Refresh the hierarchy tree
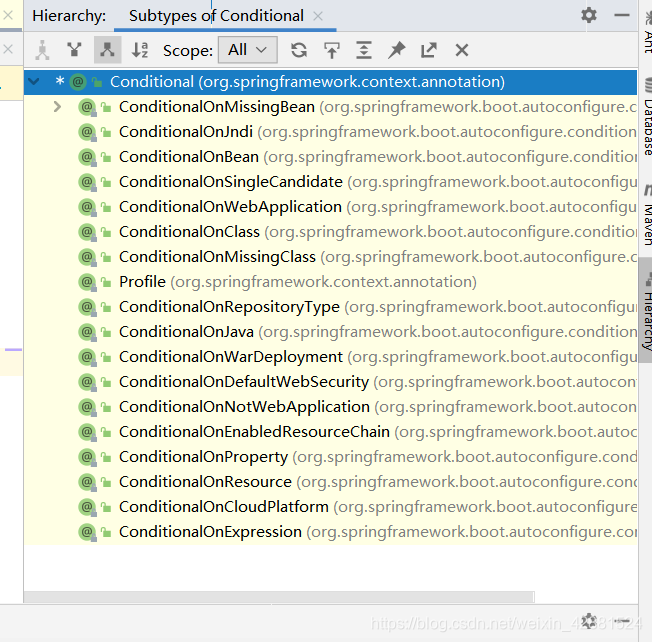 [299, 50]
